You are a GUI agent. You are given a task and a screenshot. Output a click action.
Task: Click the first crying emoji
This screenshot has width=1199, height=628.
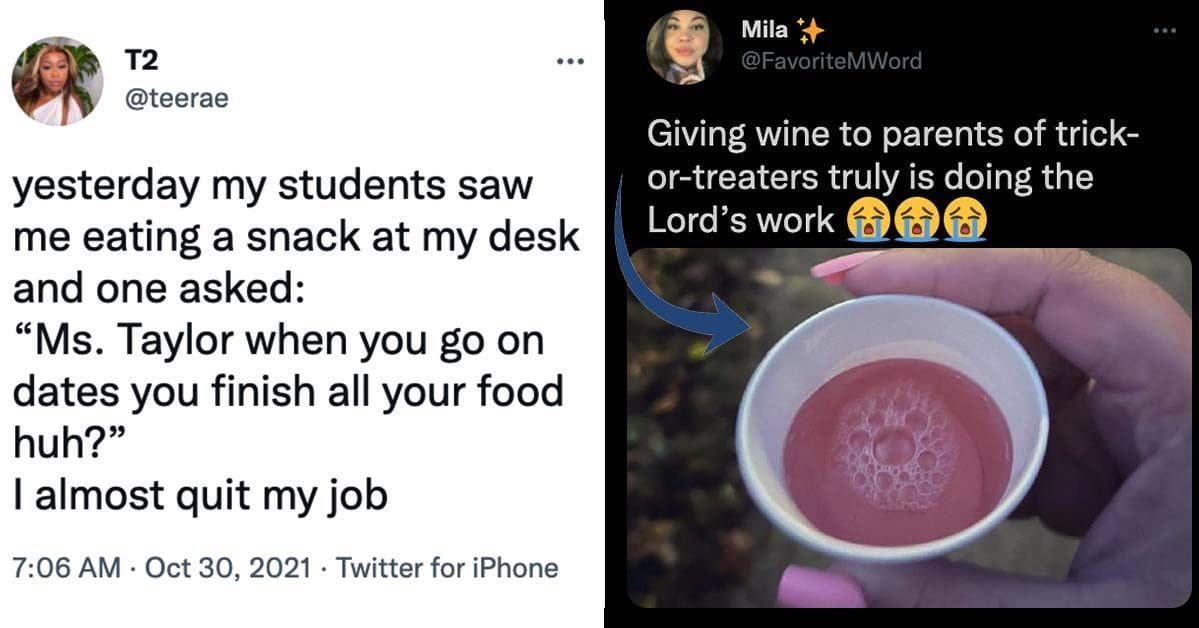click(868, 222)
